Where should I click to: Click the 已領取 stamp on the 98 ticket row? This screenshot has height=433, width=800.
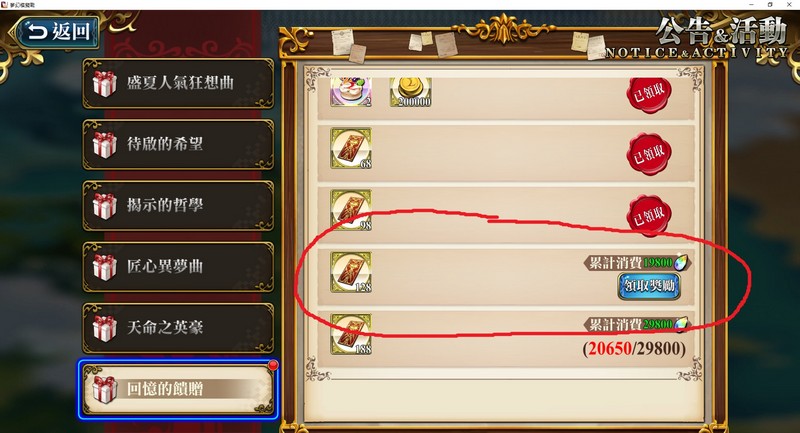[649, 215]
